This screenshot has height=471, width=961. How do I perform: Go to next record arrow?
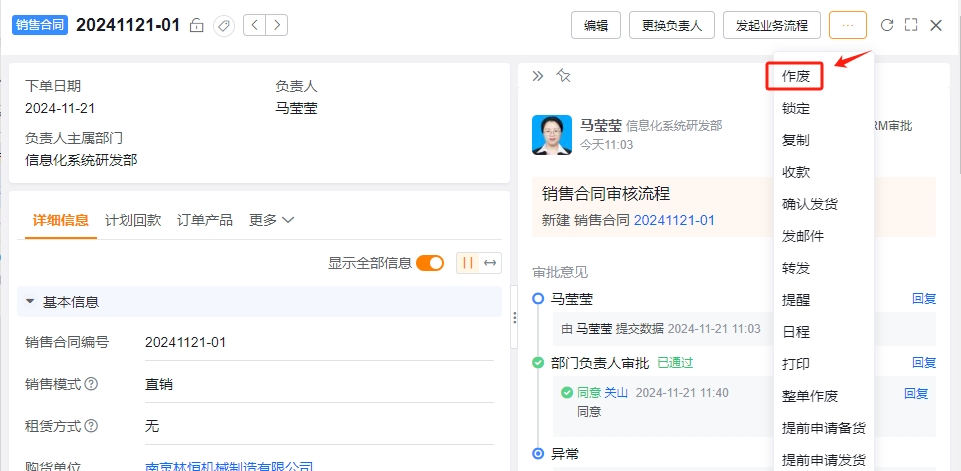tap(277, 25)
